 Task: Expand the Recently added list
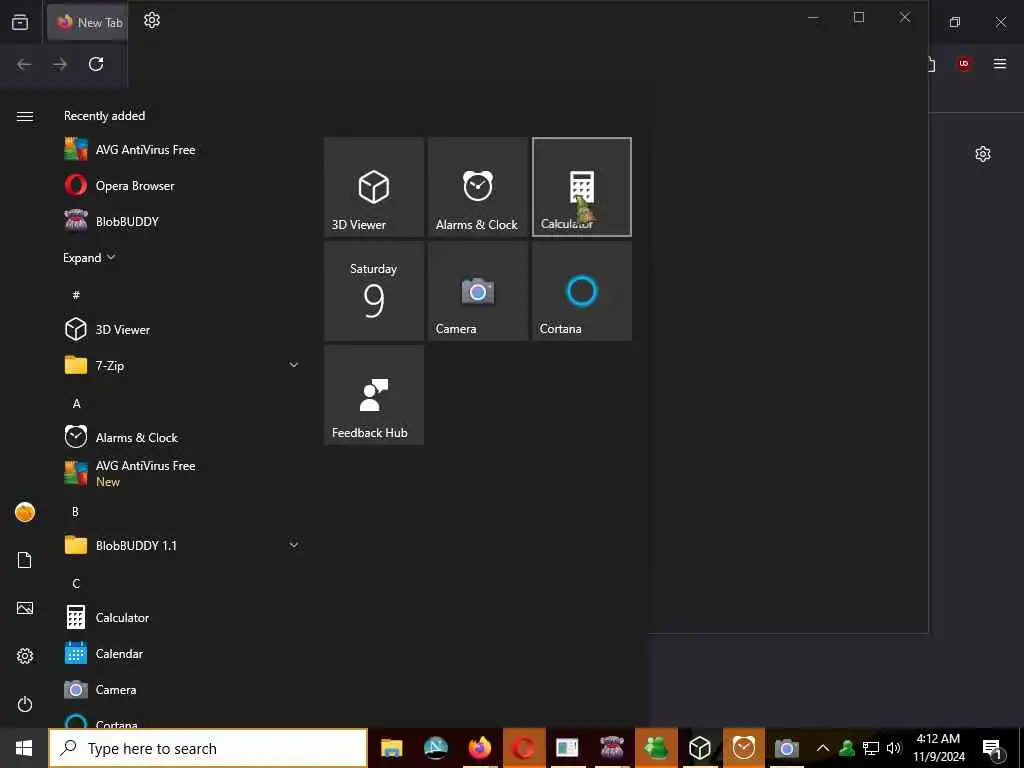(89, 257)
